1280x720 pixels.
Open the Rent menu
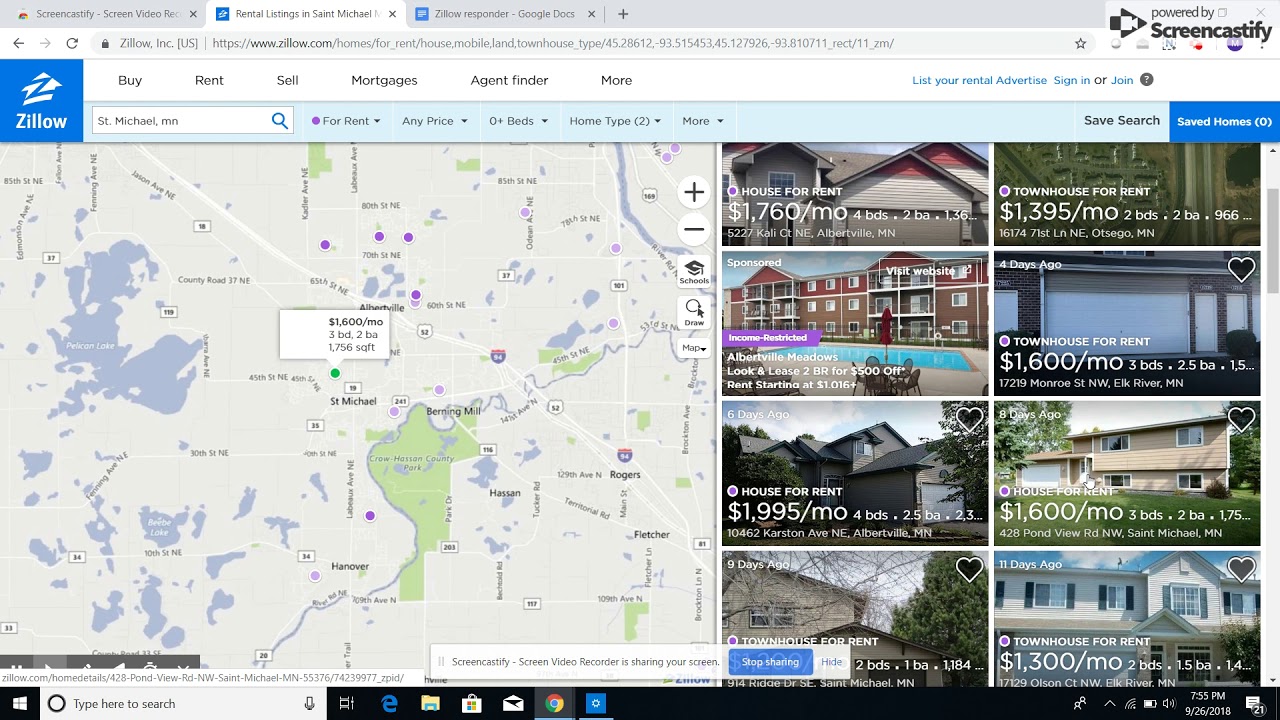209,80
